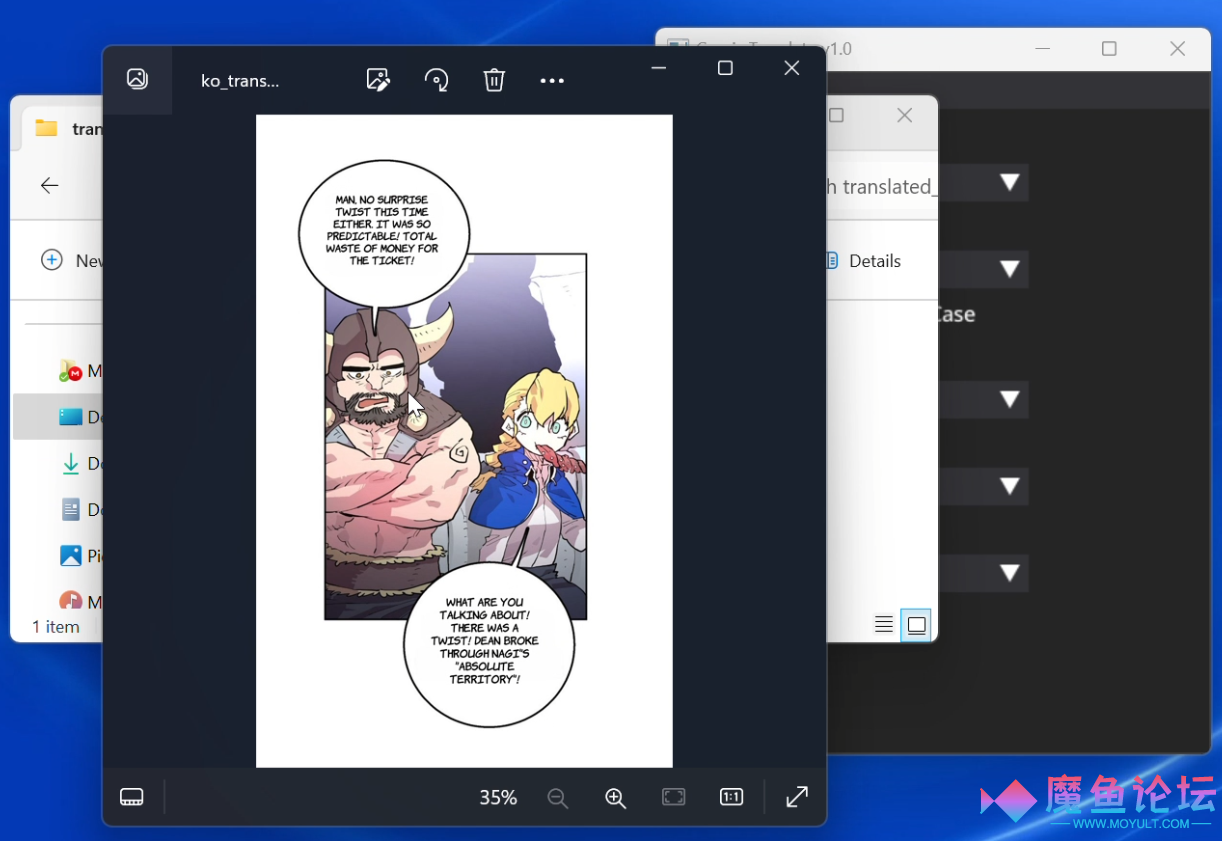Switch File Explorer to large thumbnails view
Viewport: 1222px width, 841px height.
(916, 625)
